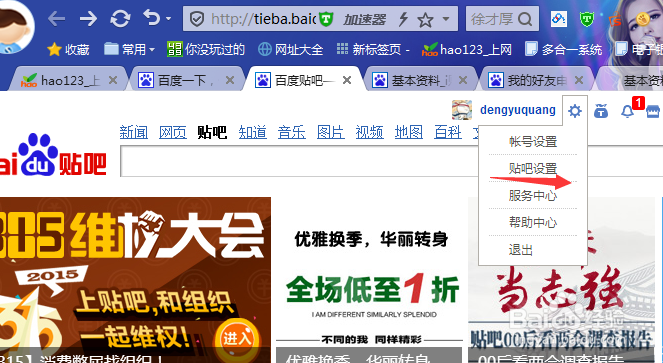
Task: Click the undo closed tab icon
Action: [151, 18]
